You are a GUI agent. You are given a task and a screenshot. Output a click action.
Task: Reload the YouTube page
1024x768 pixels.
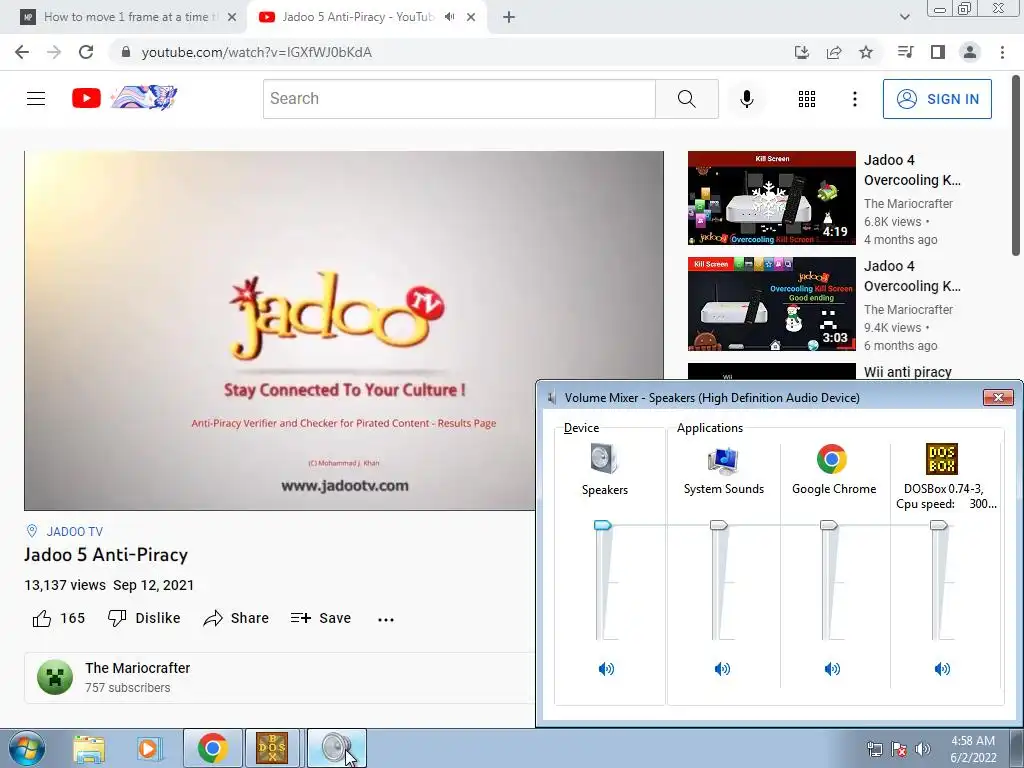[86, 52]
